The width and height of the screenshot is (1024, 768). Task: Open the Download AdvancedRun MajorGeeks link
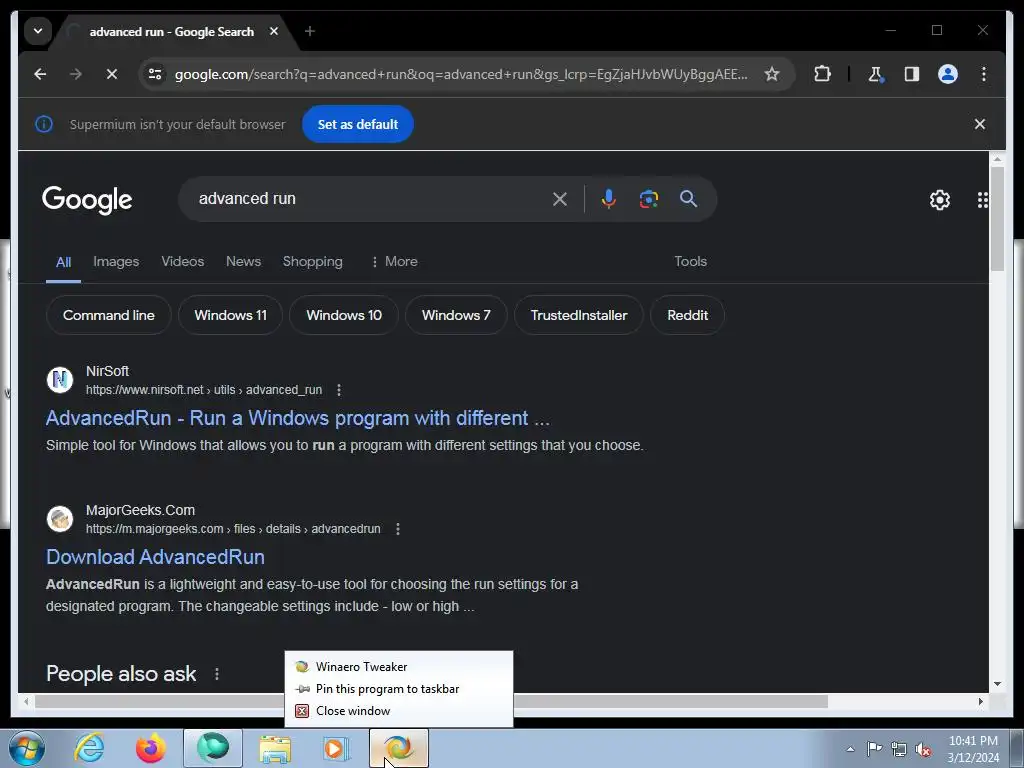click(x=155, y=557)
